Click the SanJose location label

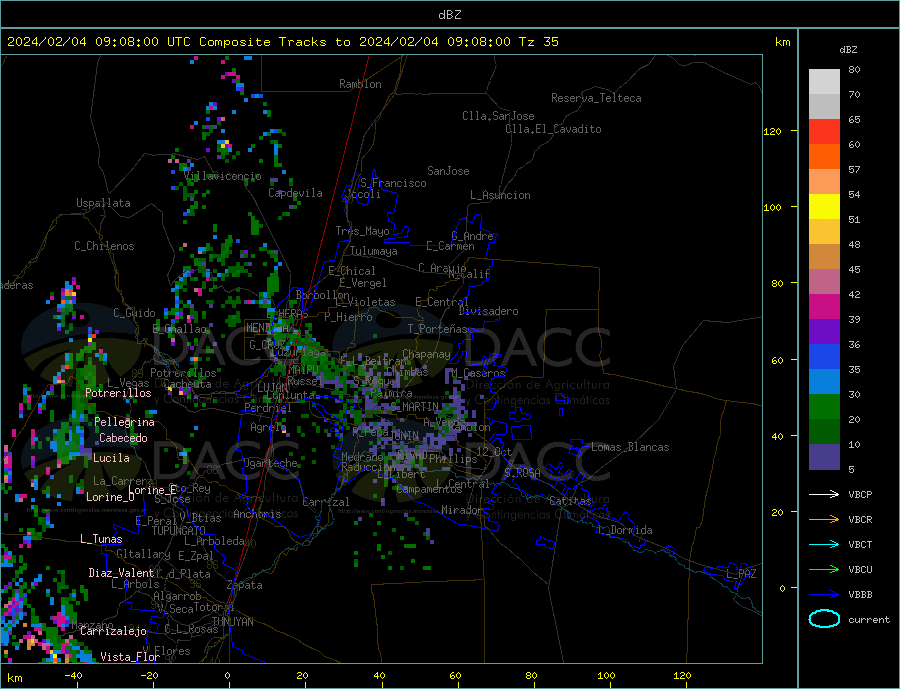point(448,171)
